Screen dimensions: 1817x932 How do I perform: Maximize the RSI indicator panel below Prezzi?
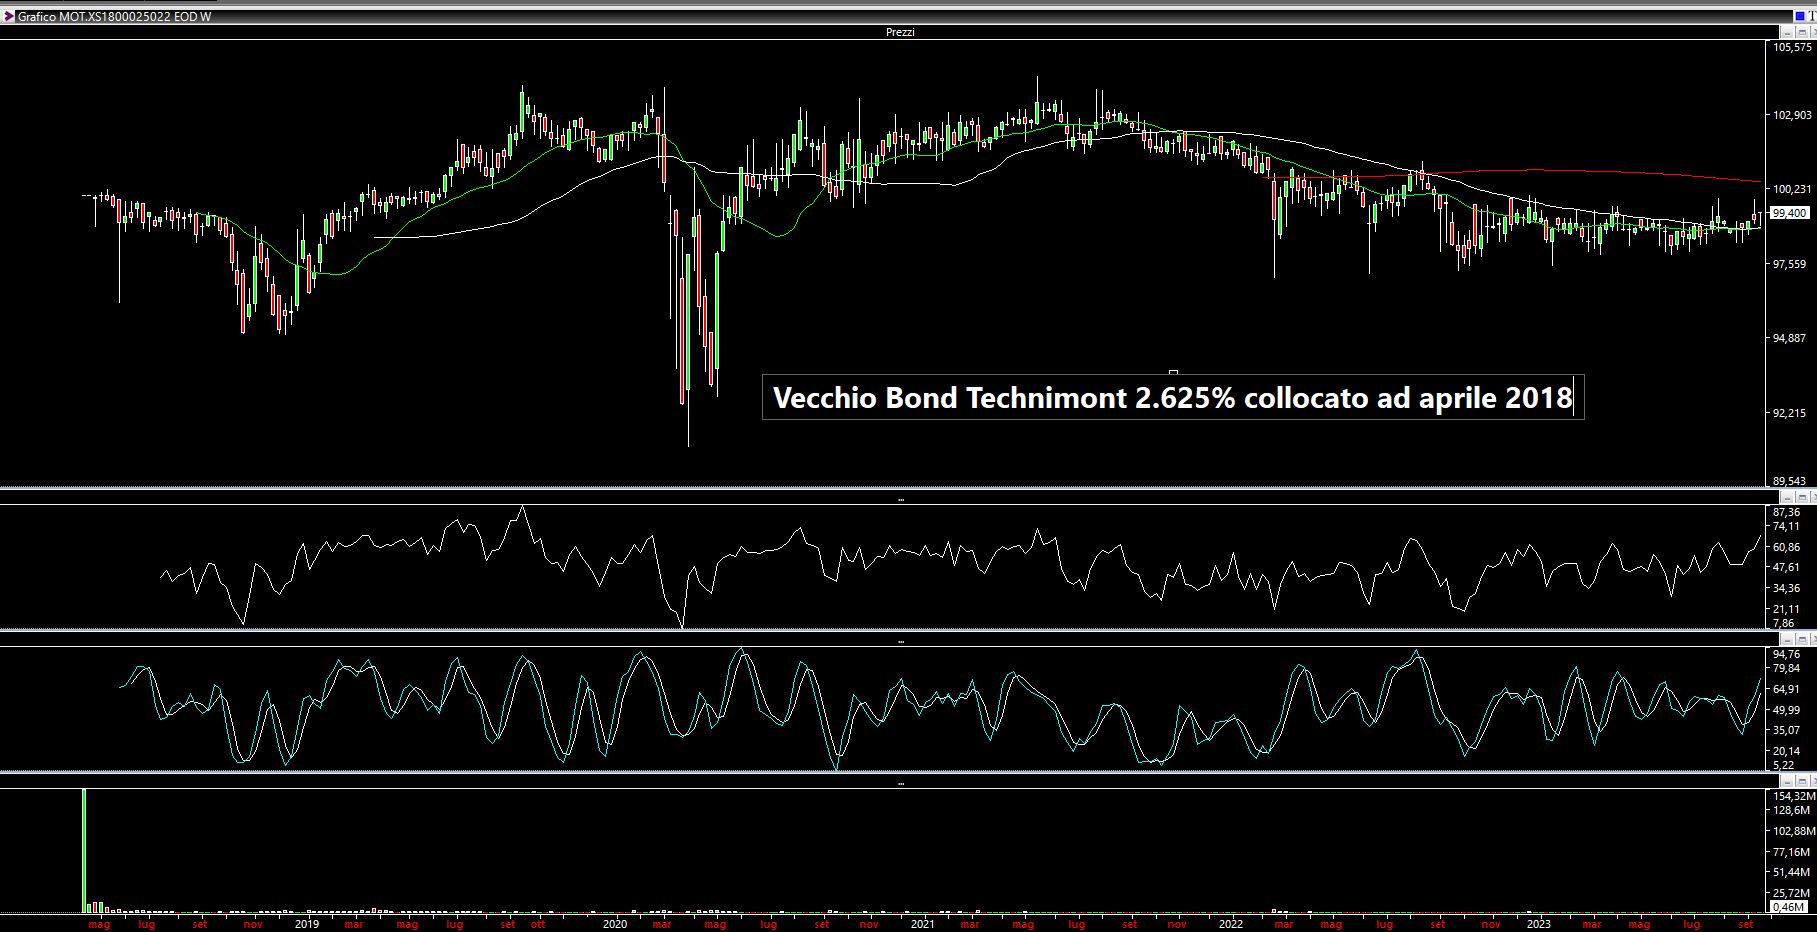coord(1802,497)
